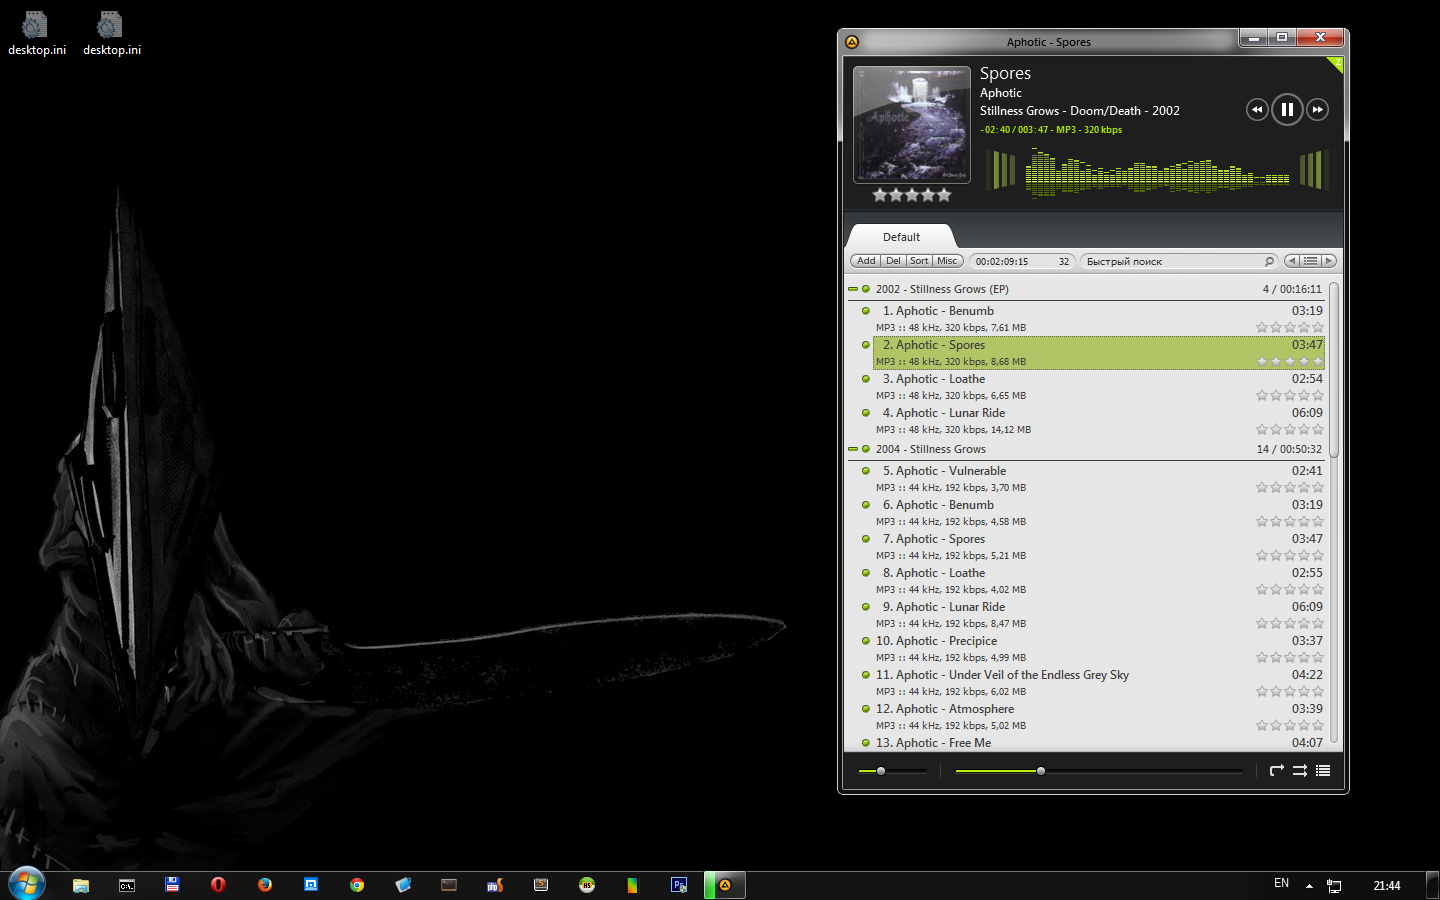Open Windows Explorer from the taskbar

[x=81, y=885]
